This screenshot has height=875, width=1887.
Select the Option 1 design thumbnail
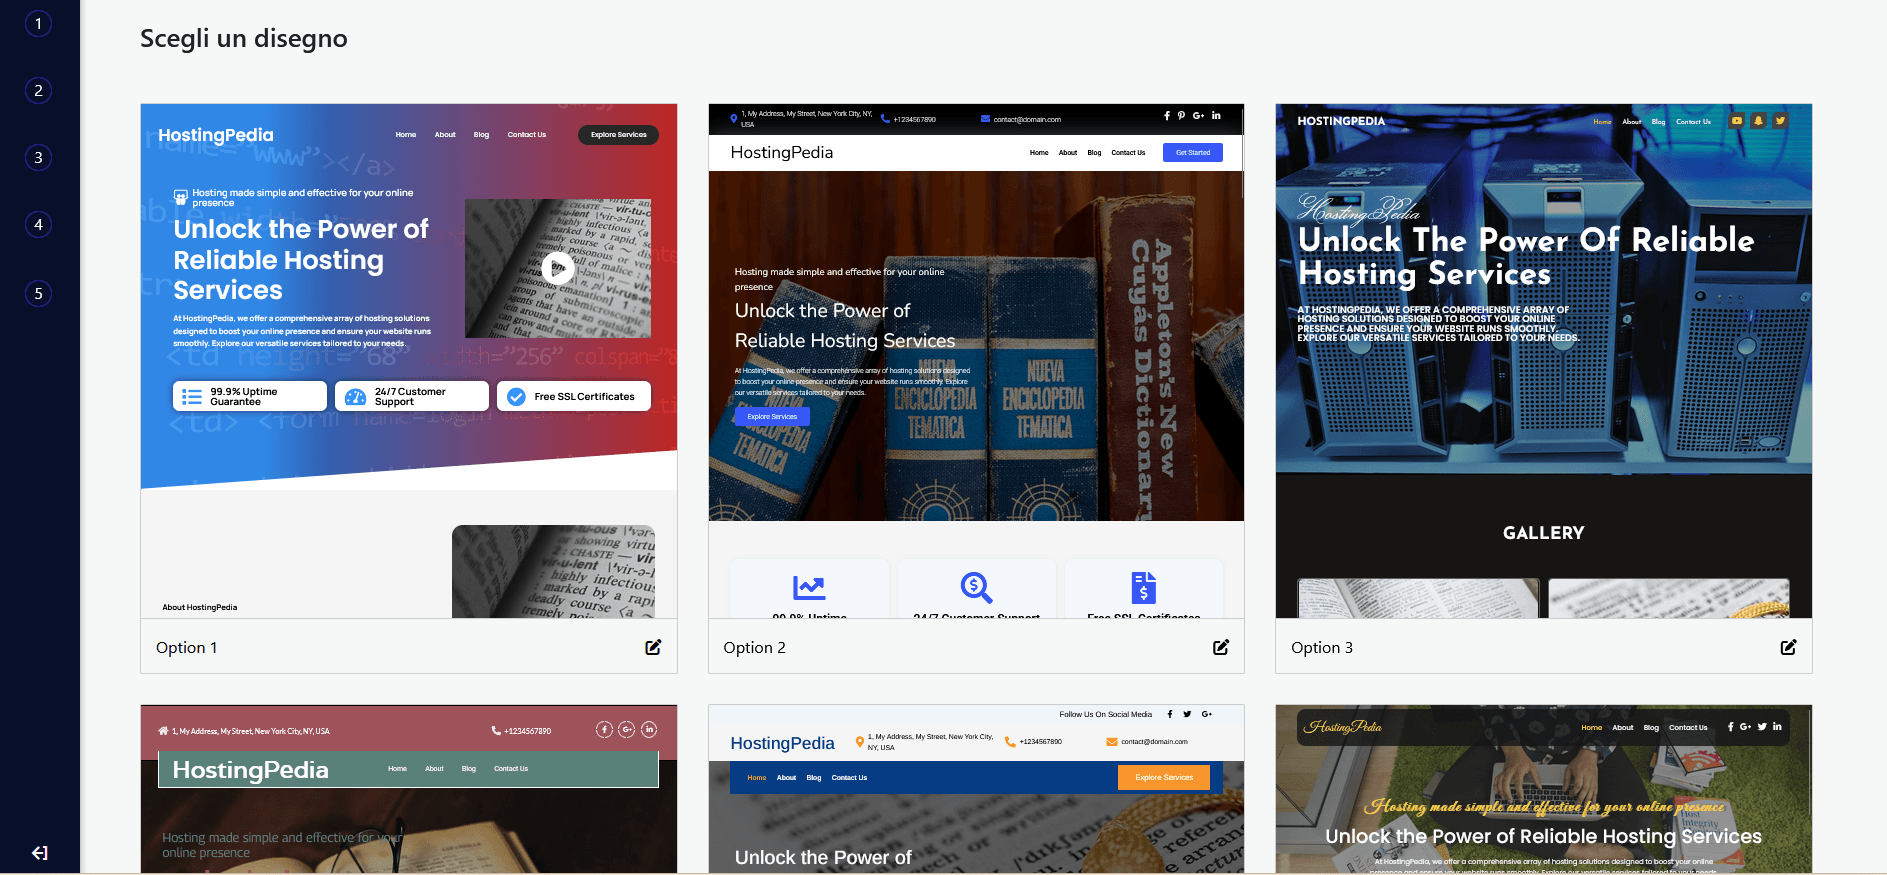409,361
